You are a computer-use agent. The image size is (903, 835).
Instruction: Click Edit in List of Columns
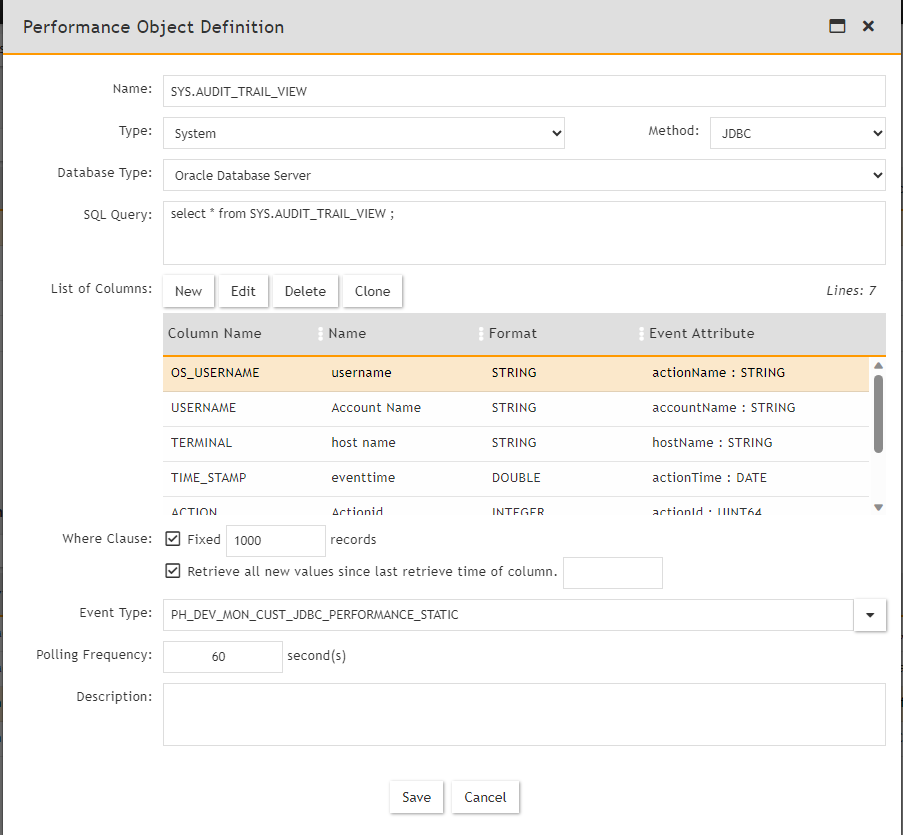243,291
